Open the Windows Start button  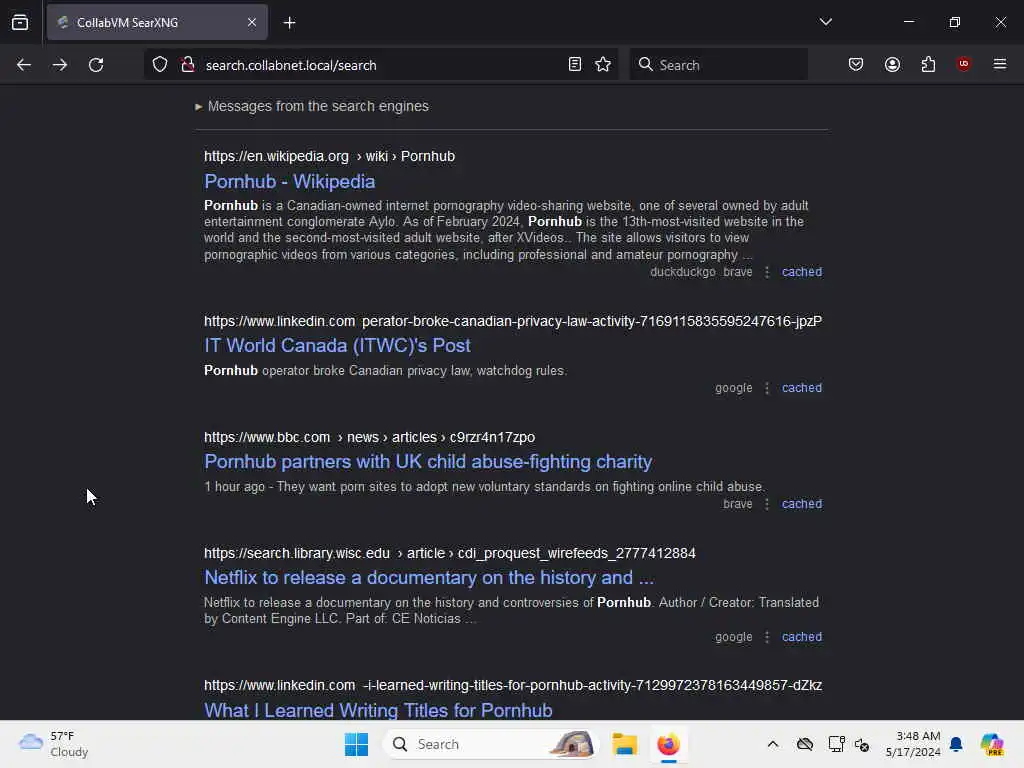coord(356,744)
